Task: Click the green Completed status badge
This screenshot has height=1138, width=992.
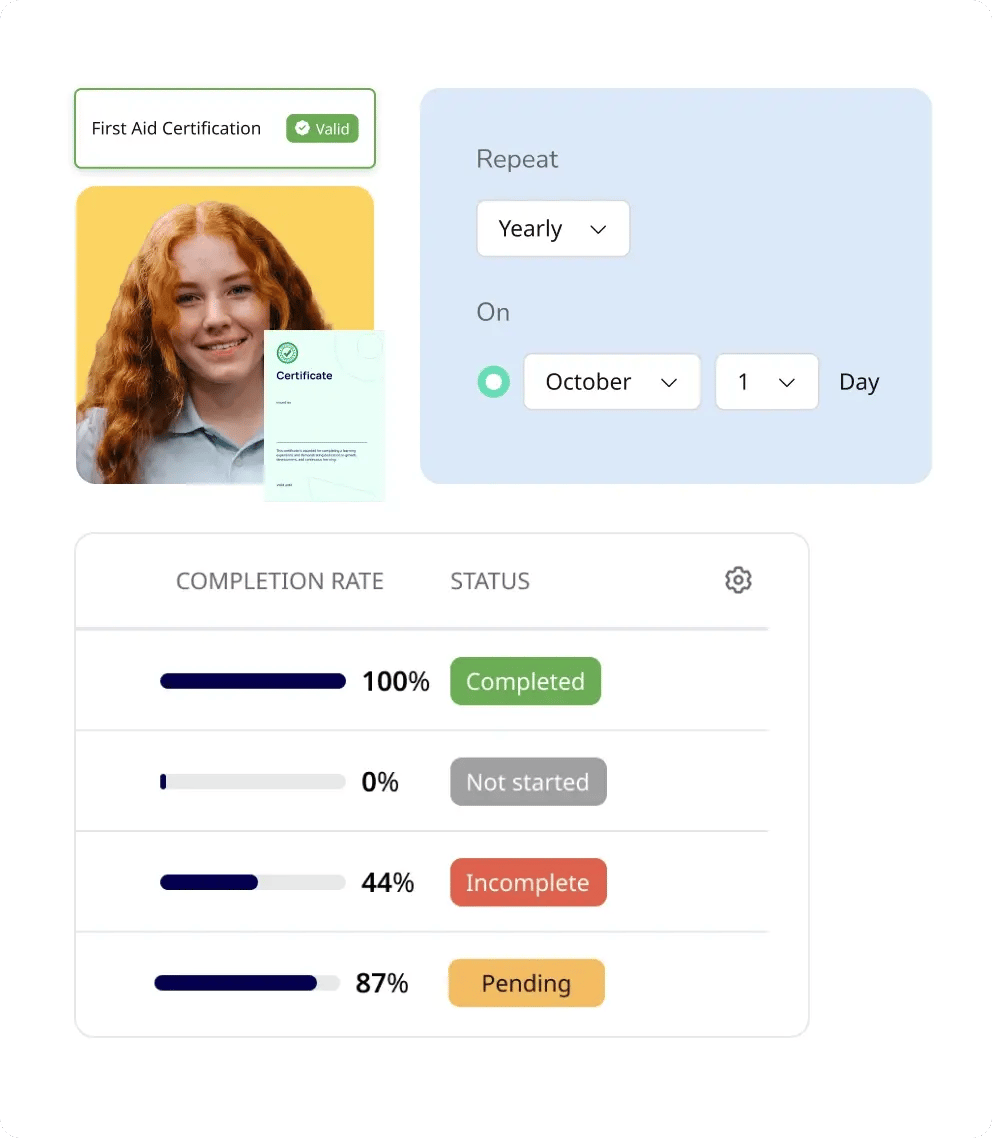Action: (x=525, y=681)
